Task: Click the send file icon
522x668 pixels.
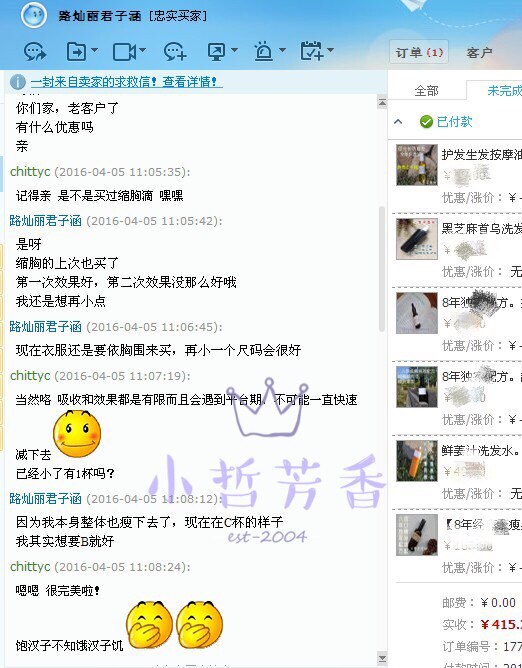Action: pyautogui.click(x=77, y=52)
